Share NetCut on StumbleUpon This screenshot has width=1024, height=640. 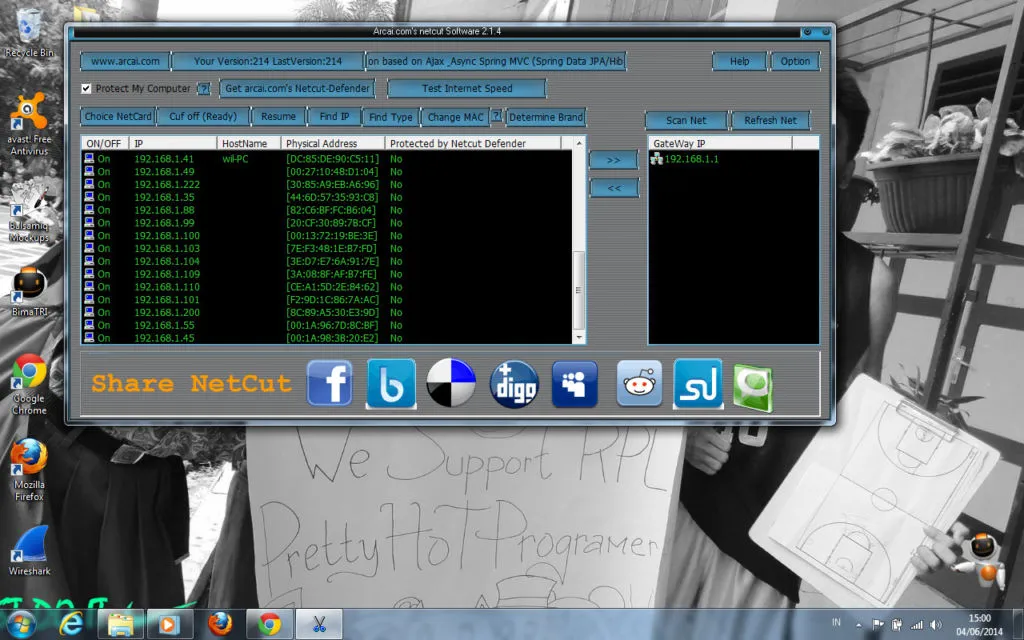tap(698, 383)
